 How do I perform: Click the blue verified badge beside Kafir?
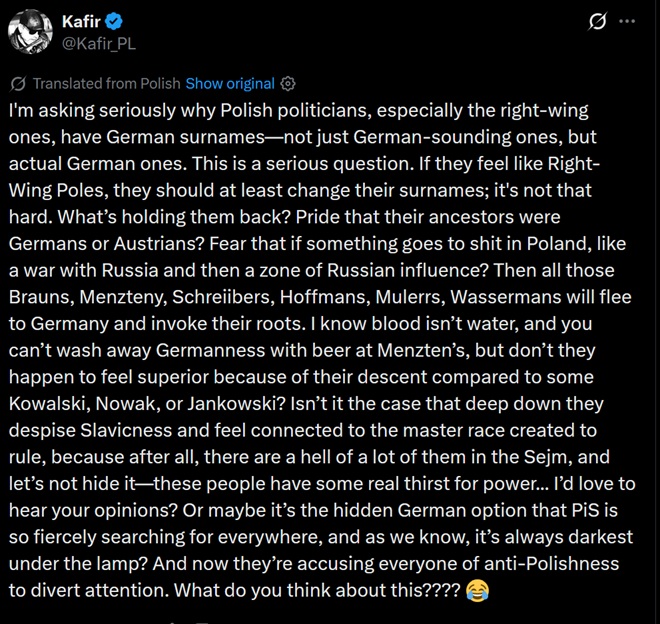pyautogui.click(x=114, y=21)
